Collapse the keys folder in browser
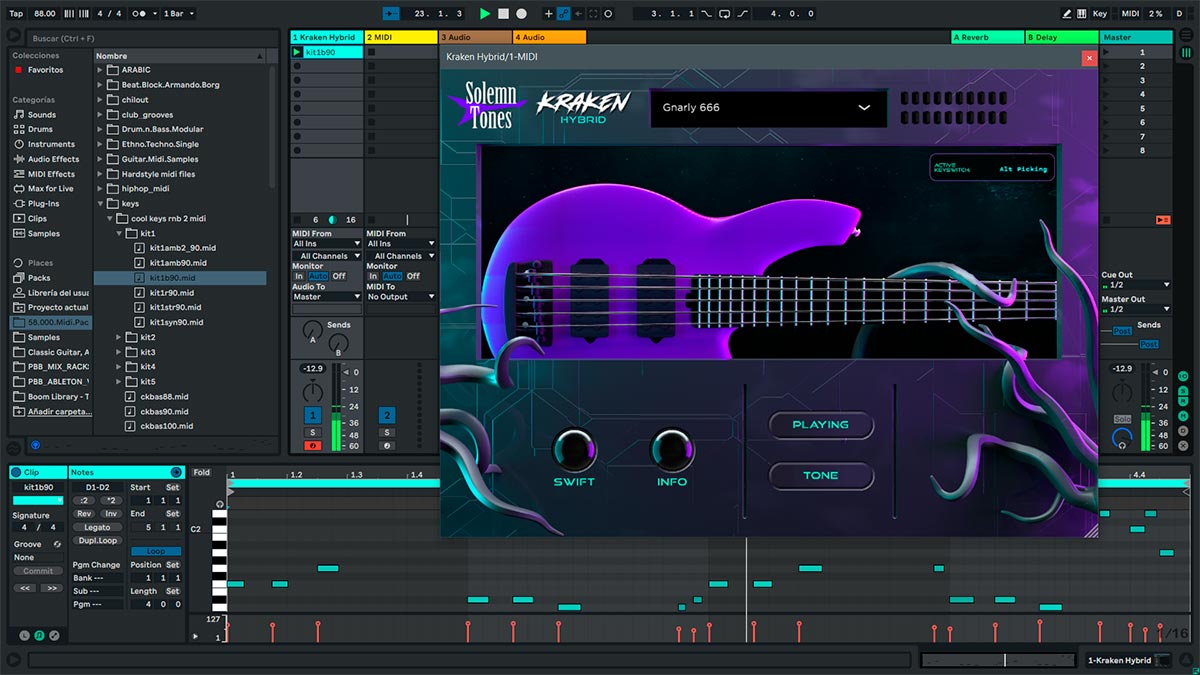The image size is (1200, 675). pos(100,203)
